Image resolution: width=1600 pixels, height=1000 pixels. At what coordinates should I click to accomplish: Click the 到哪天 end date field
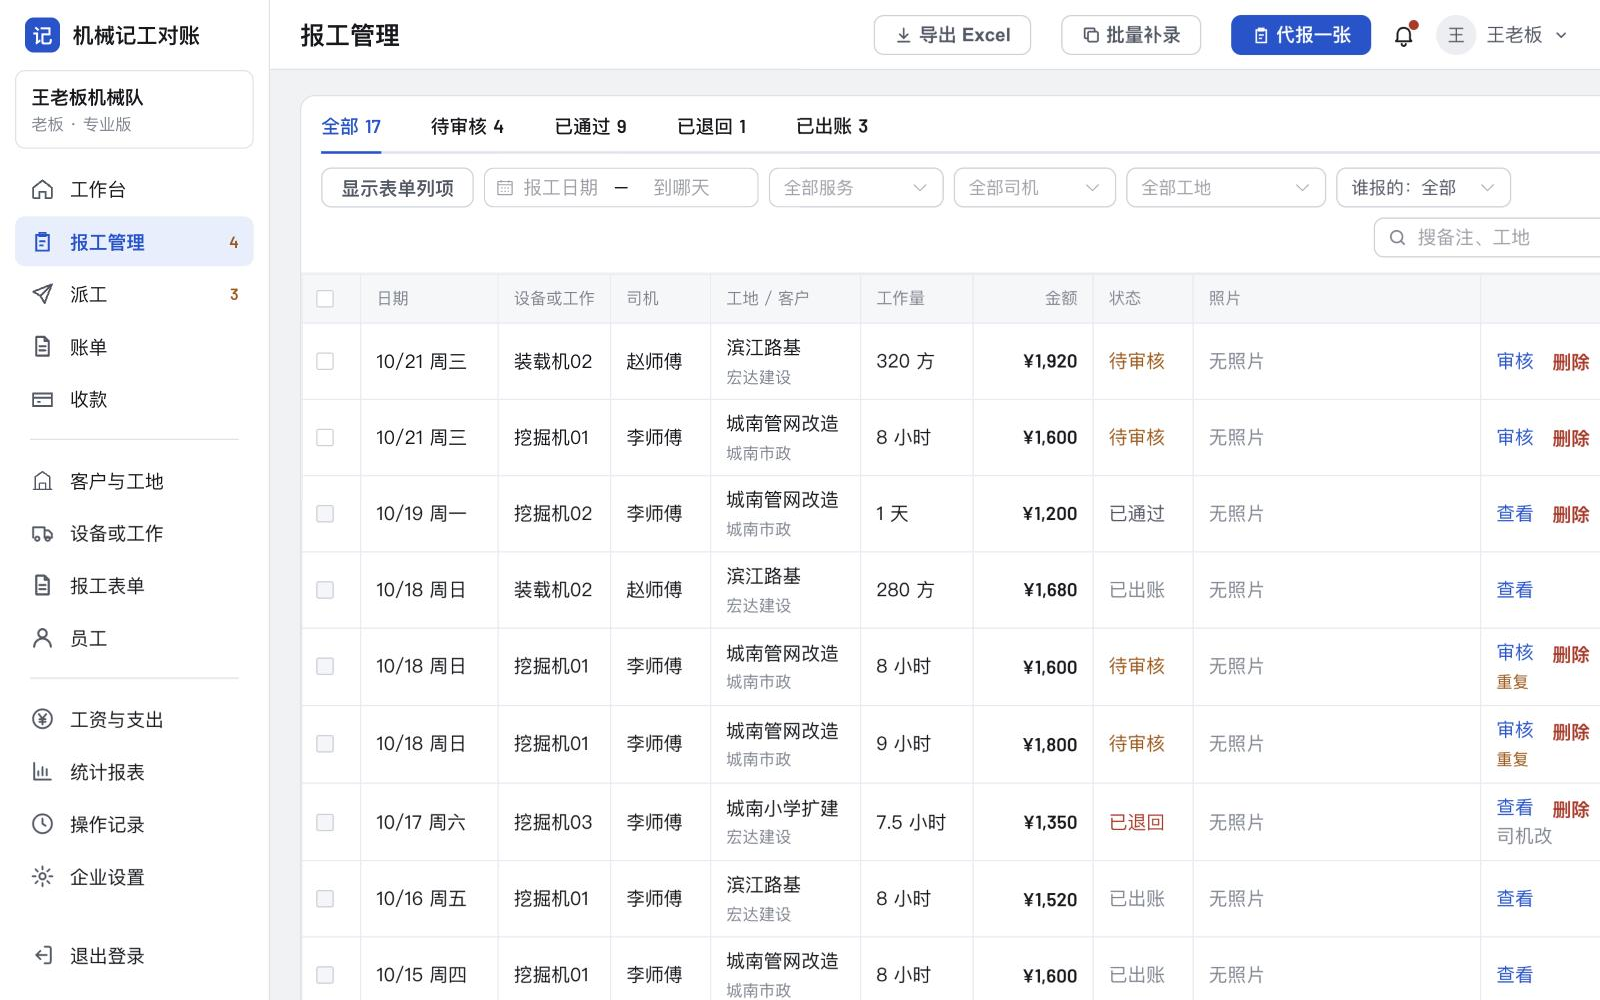pos(682,188)
